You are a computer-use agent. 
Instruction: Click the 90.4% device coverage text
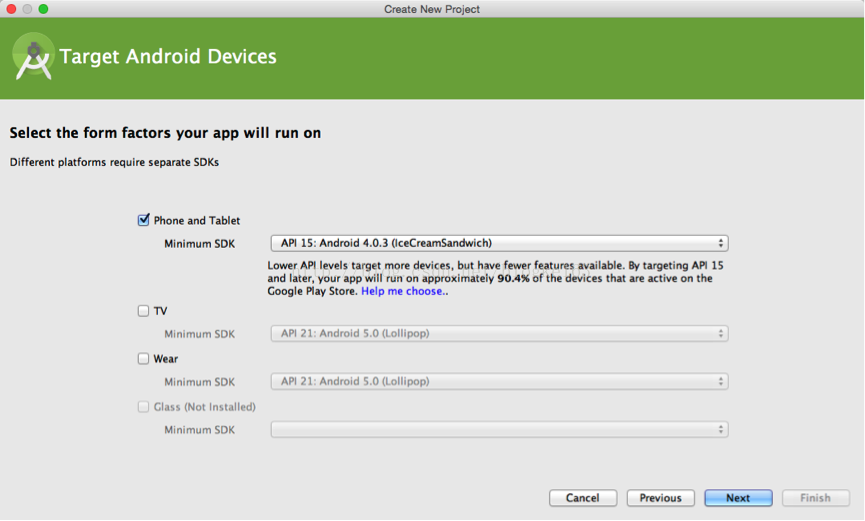point(513,278)
